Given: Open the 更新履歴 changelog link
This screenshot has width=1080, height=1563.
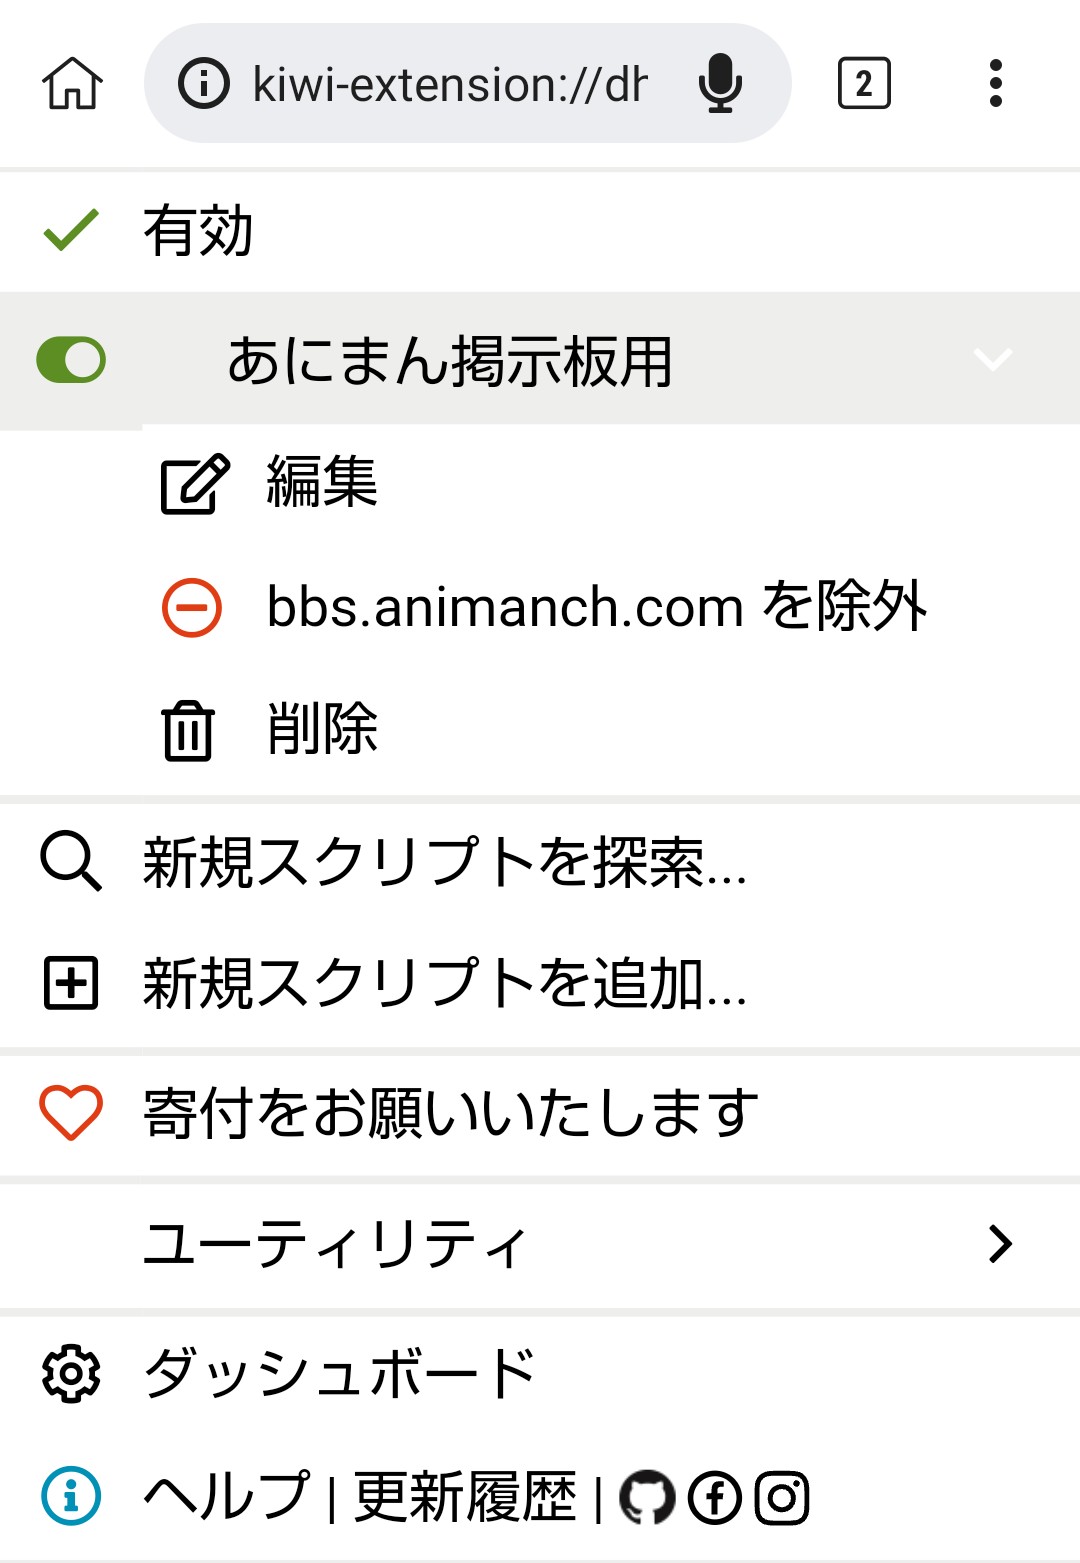Looking at the screenshot, I should click(x=465, y=1498).
